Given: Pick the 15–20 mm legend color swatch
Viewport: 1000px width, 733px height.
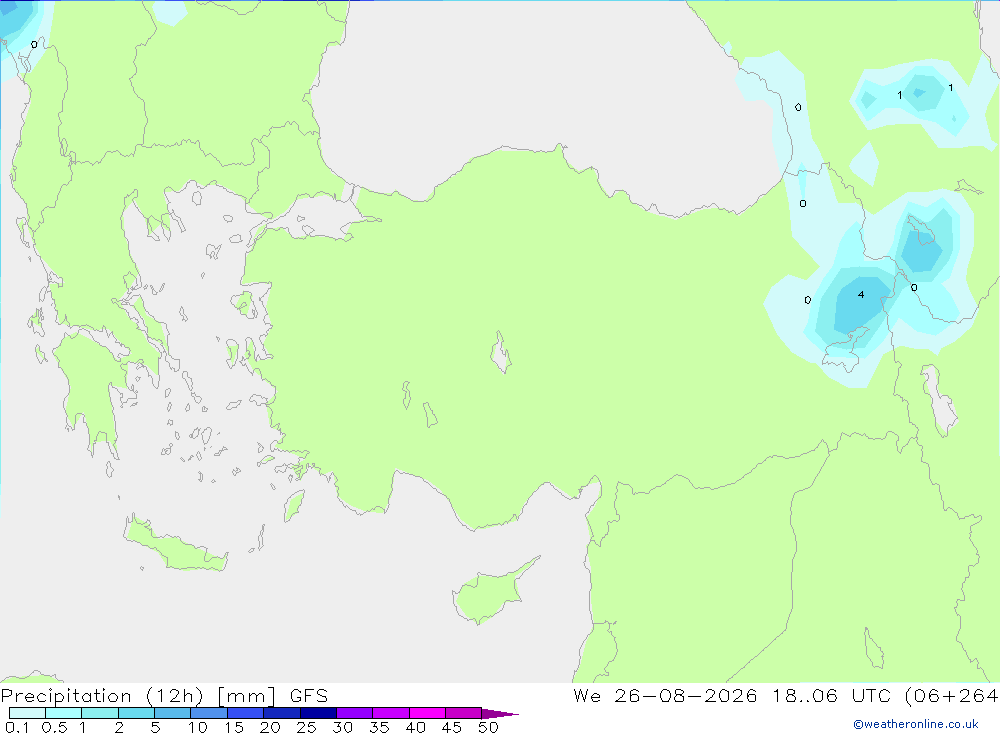Looking at the screenshot, I should (x=246, y=713).
